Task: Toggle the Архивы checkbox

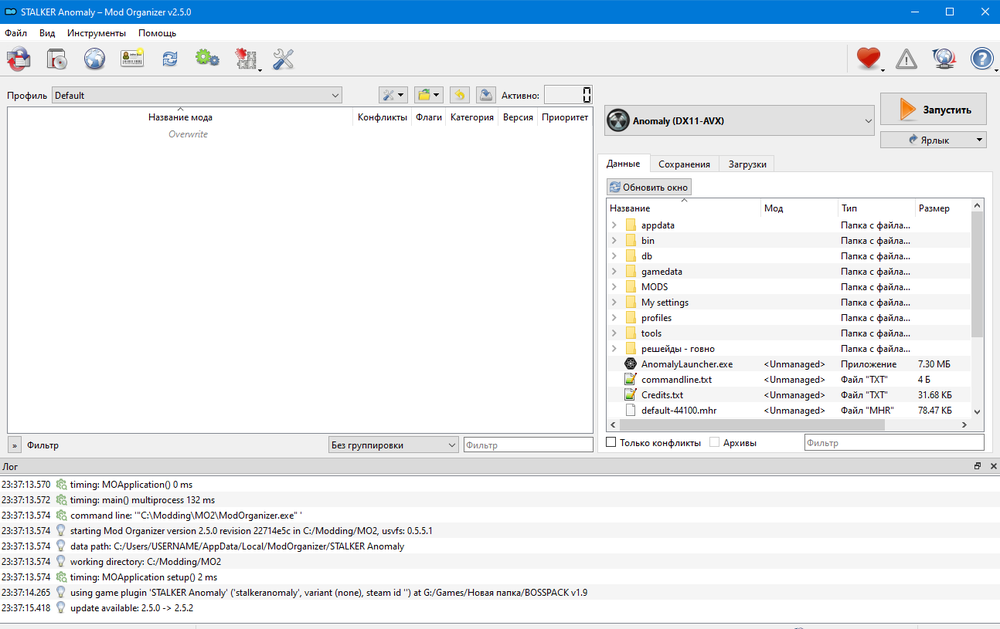Action: click(714, 442)
